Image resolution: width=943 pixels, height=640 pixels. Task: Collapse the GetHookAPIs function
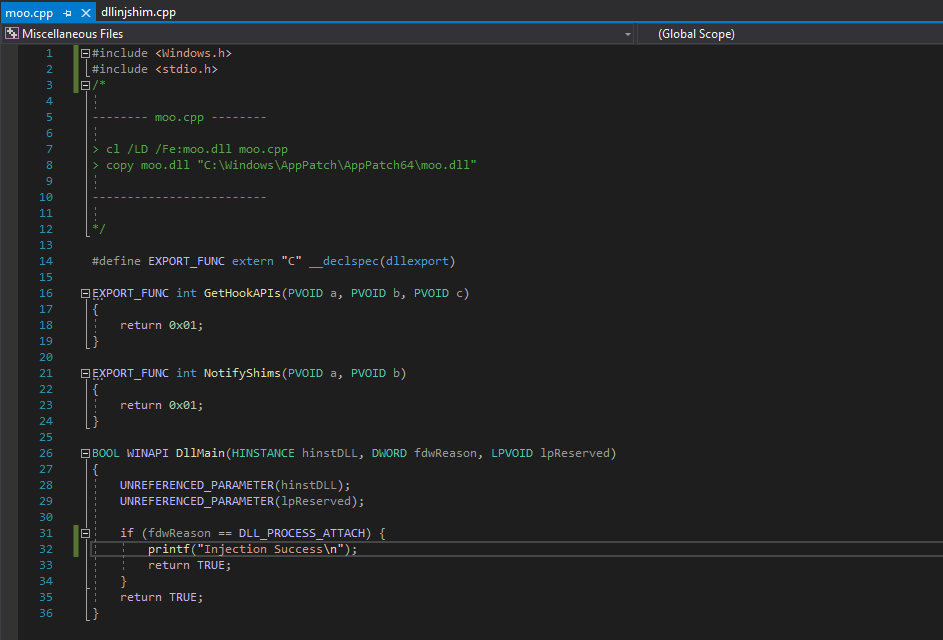tap(85, 293)
